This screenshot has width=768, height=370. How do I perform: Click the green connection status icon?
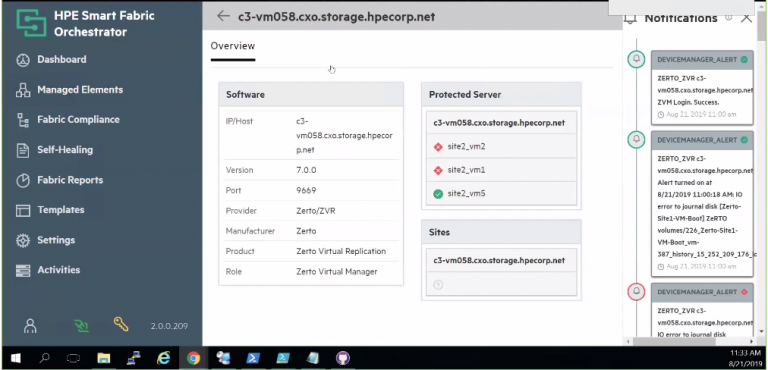click(81, 325)
